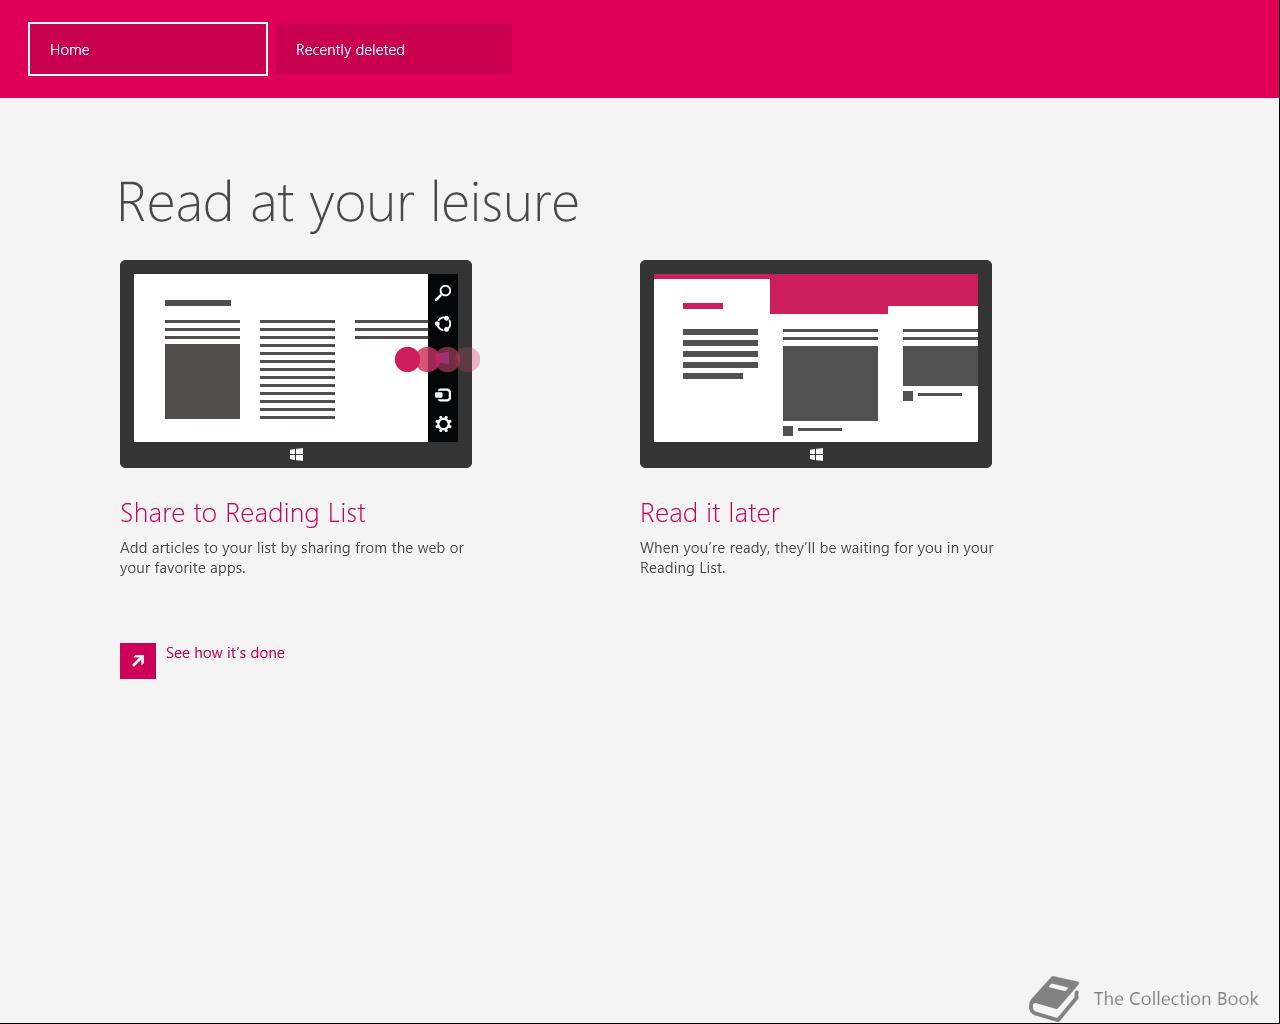This screenshot has width=1280, height=1024.
Task: Click the Read at your leisure title
Action: tap(348, 203)
